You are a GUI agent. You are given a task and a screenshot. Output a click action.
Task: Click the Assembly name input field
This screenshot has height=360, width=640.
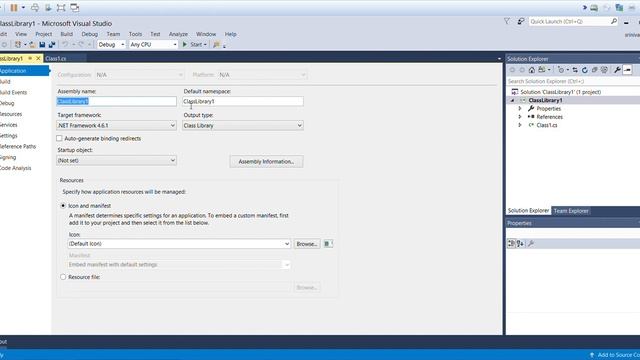click(116, 101)
